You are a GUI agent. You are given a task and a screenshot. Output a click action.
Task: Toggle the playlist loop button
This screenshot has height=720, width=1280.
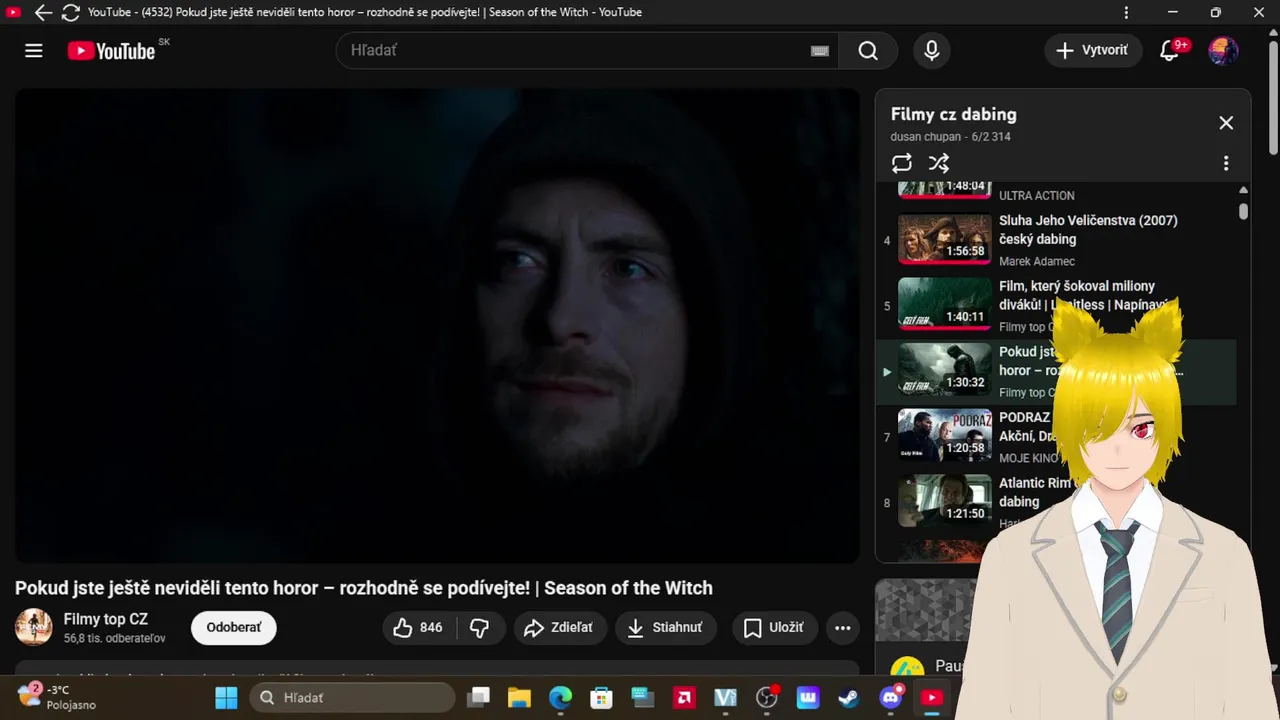pos(902,163)
